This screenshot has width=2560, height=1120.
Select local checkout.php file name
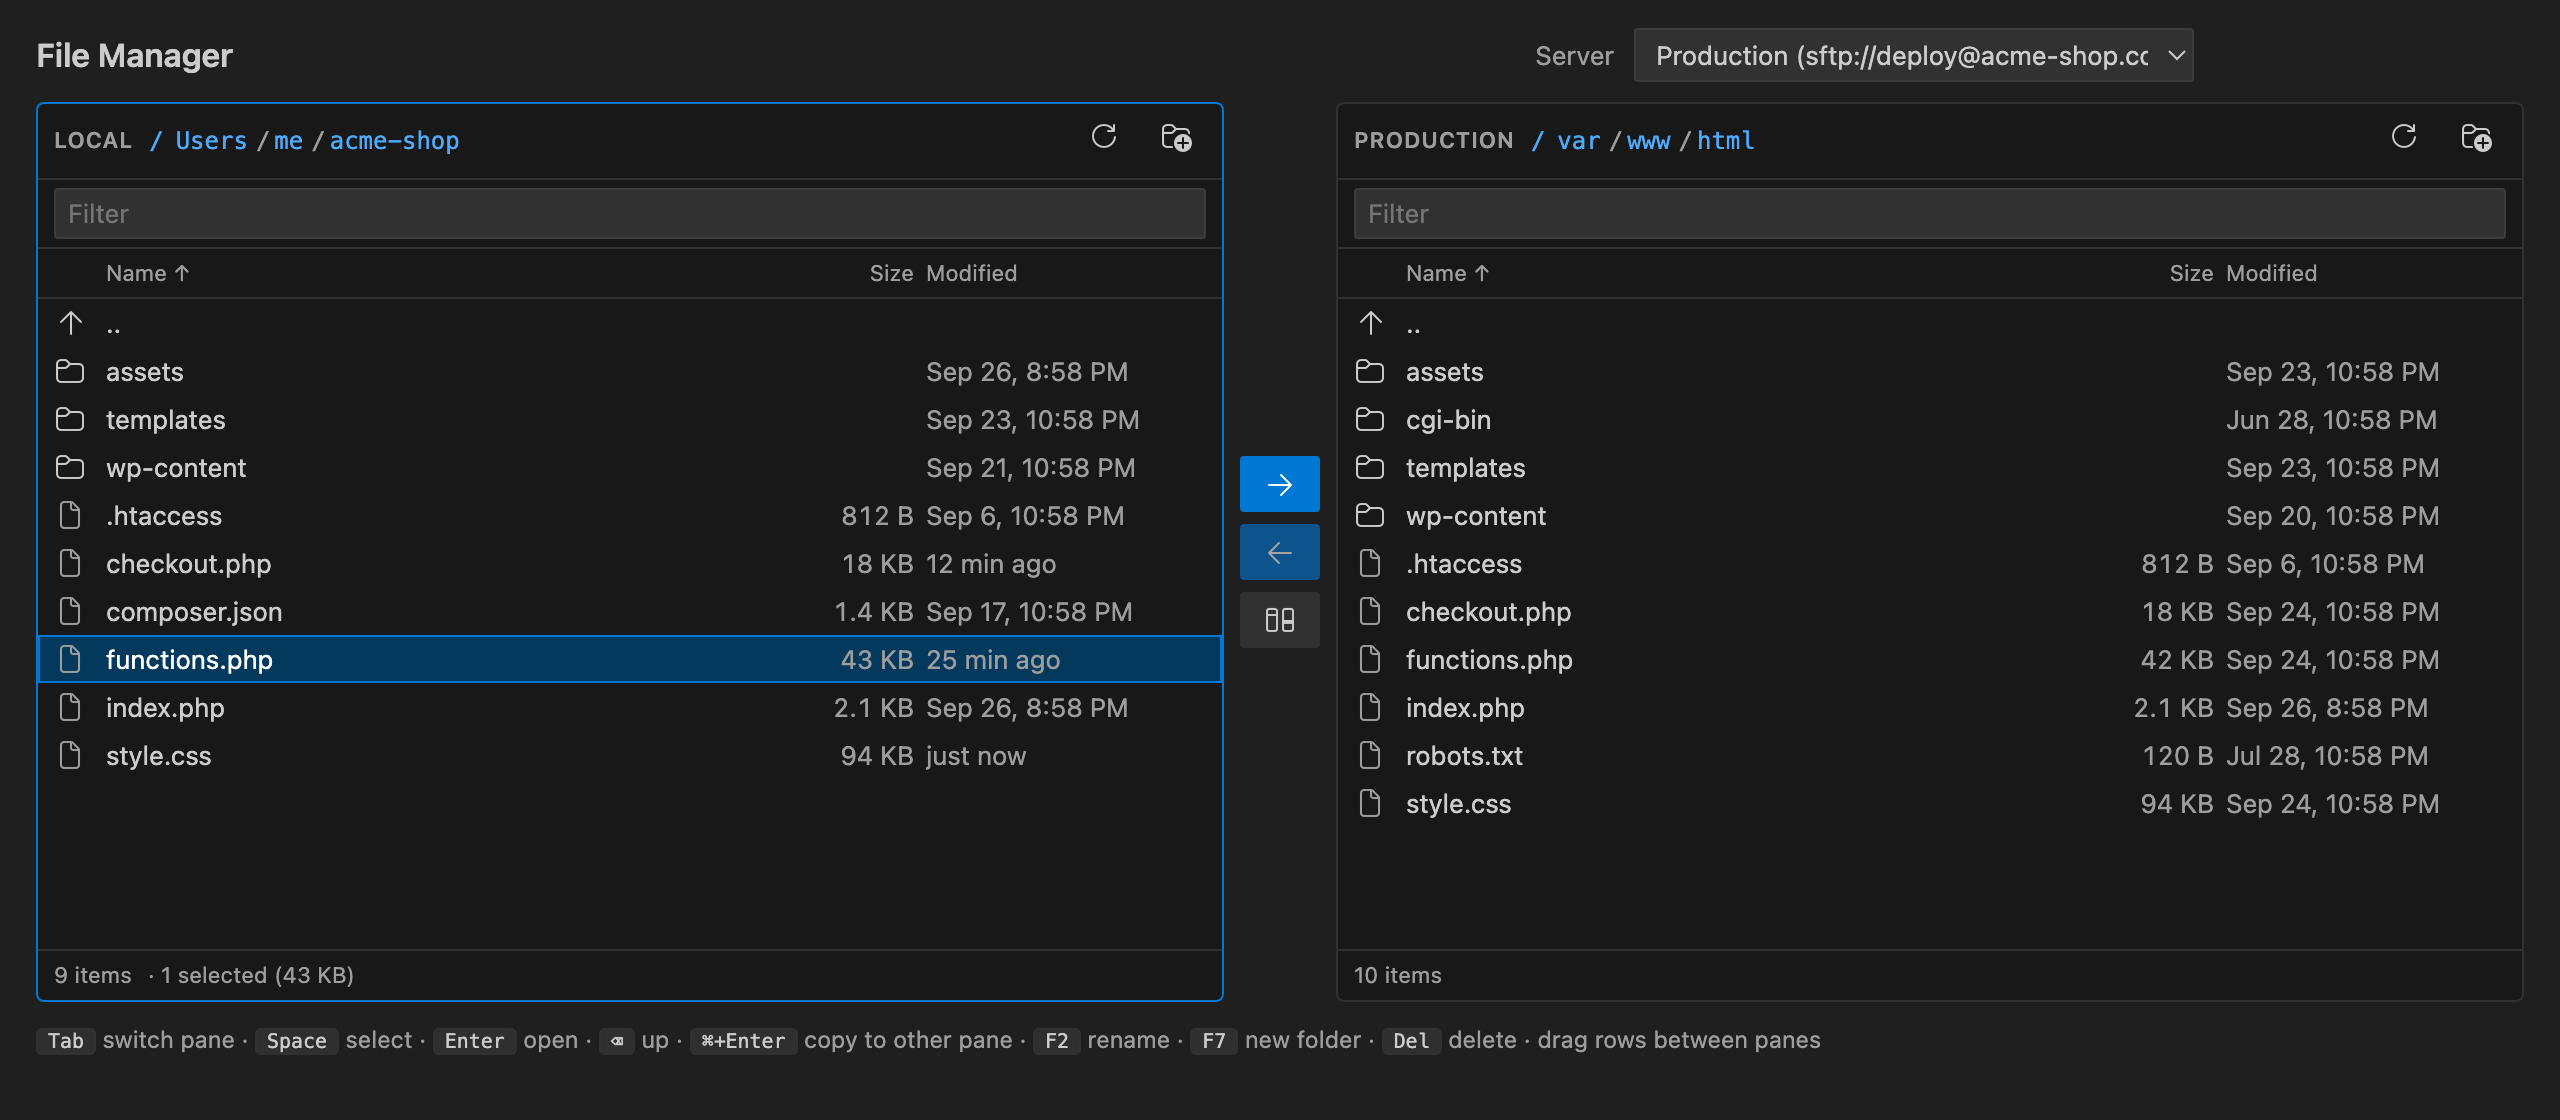click(188, 564)
